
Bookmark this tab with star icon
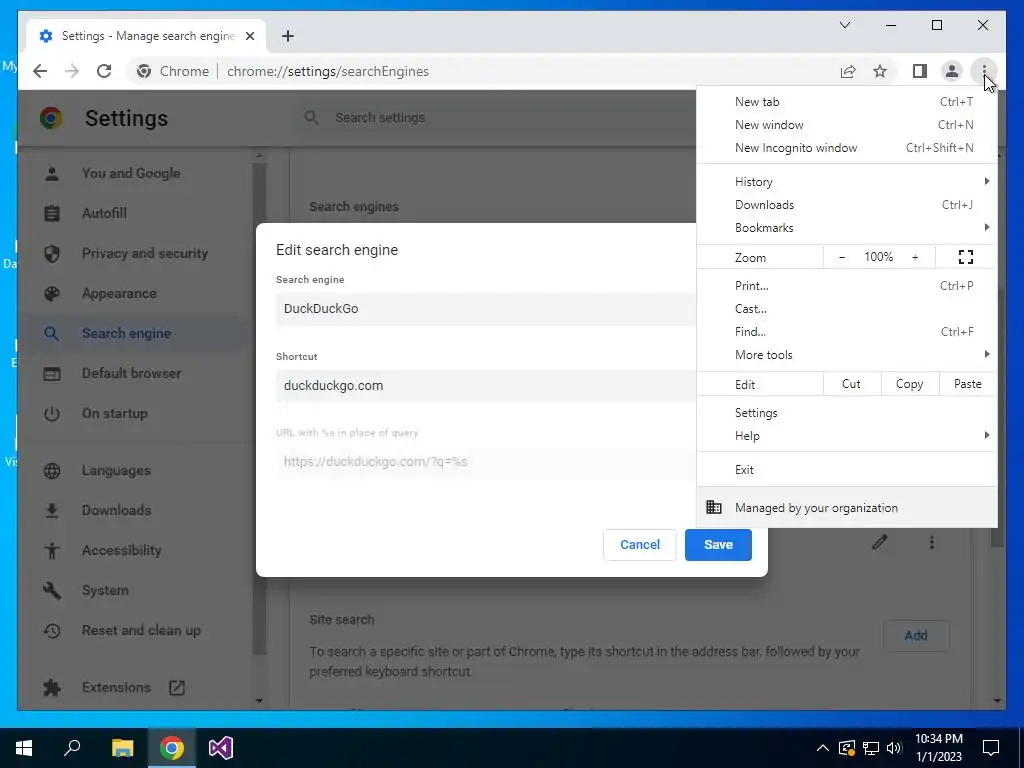click(x=880, y=71)
